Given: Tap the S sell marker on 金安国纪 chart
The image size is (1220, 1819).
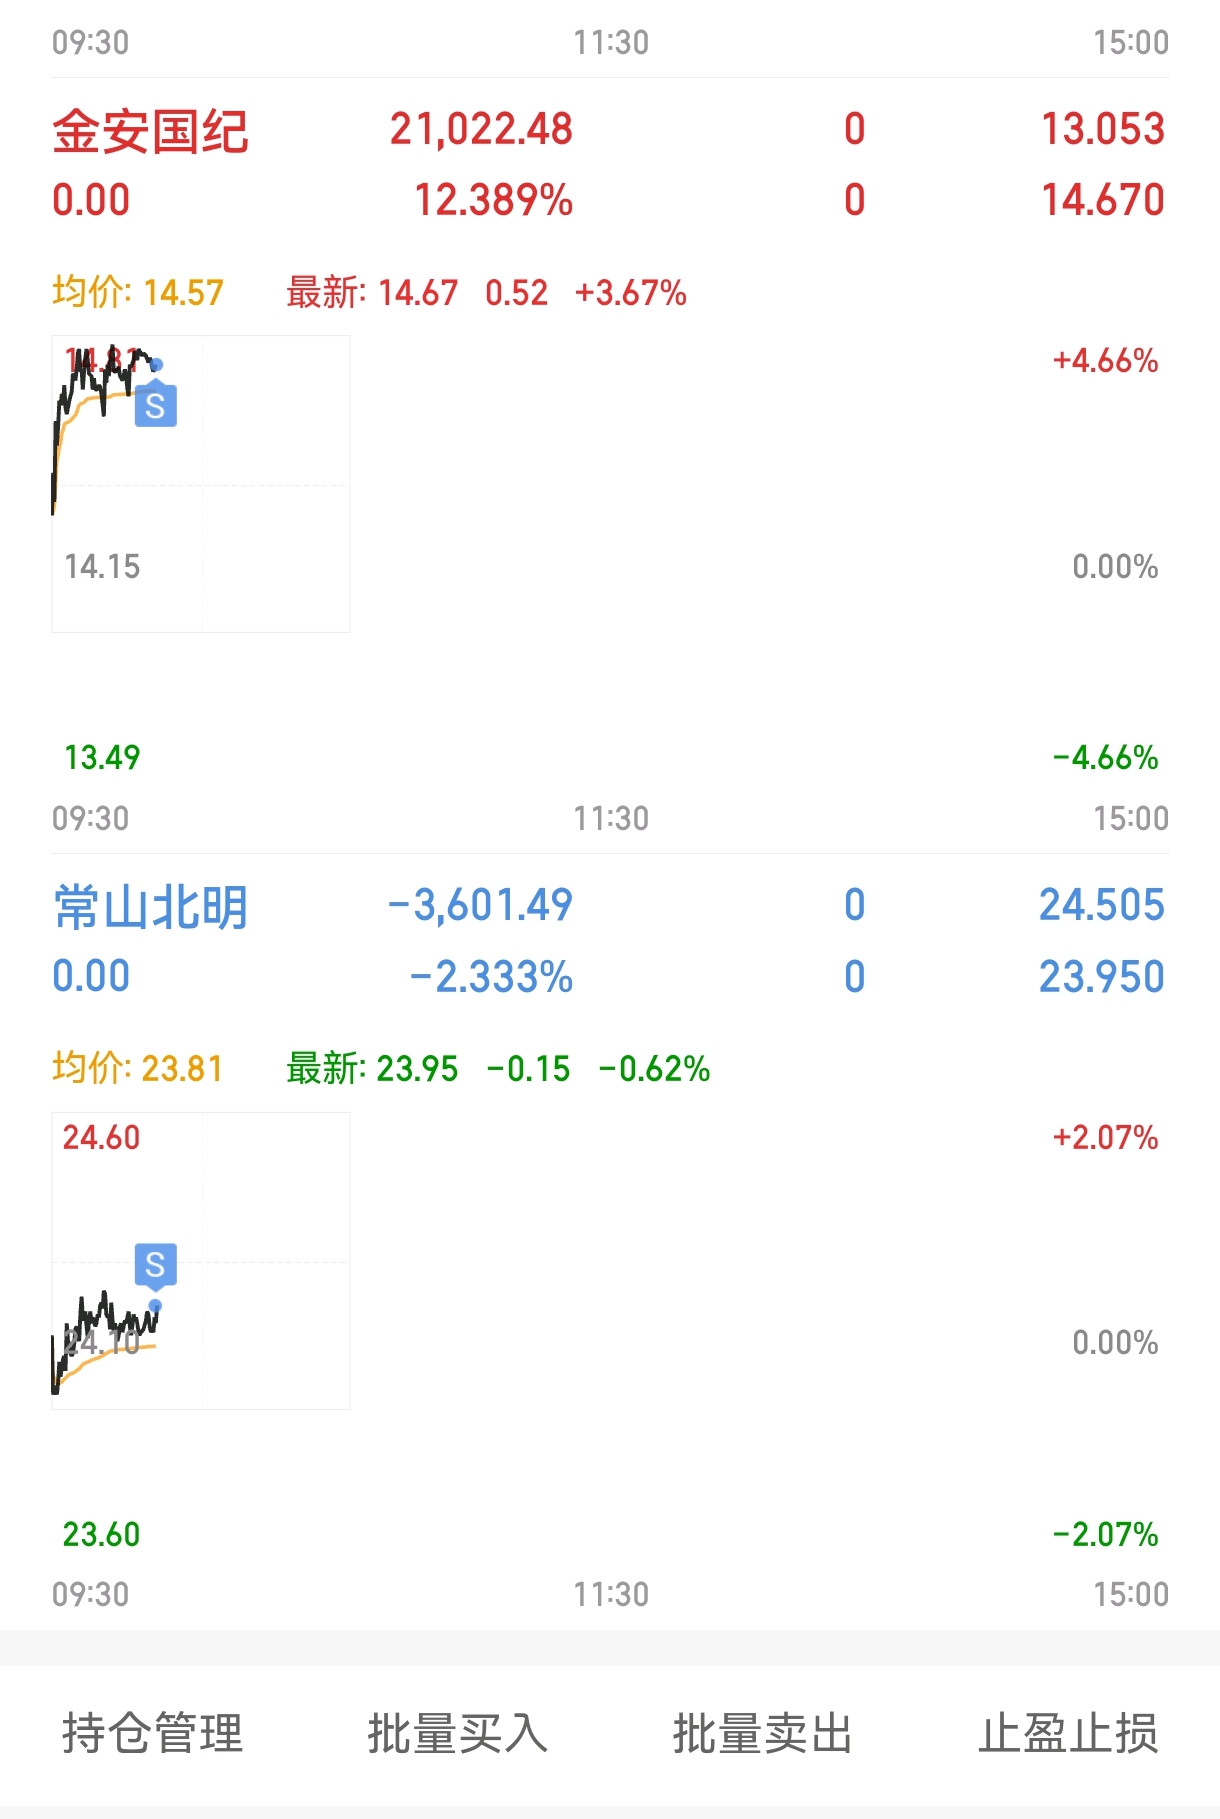Looking at the screenshot, I should click(156, 404).
